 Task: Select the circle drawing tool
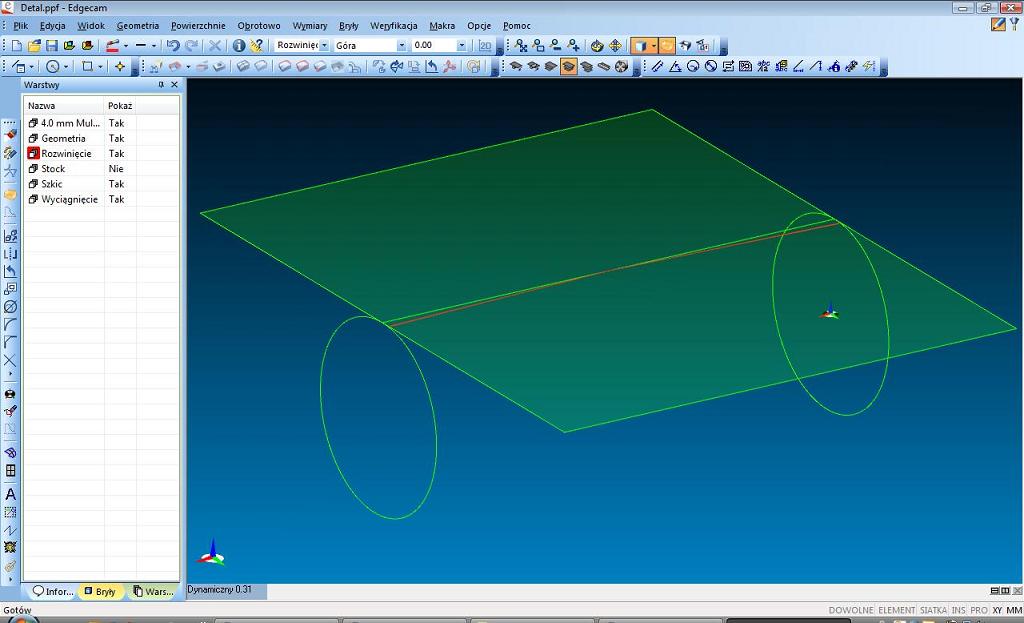(x=53, y=67)
